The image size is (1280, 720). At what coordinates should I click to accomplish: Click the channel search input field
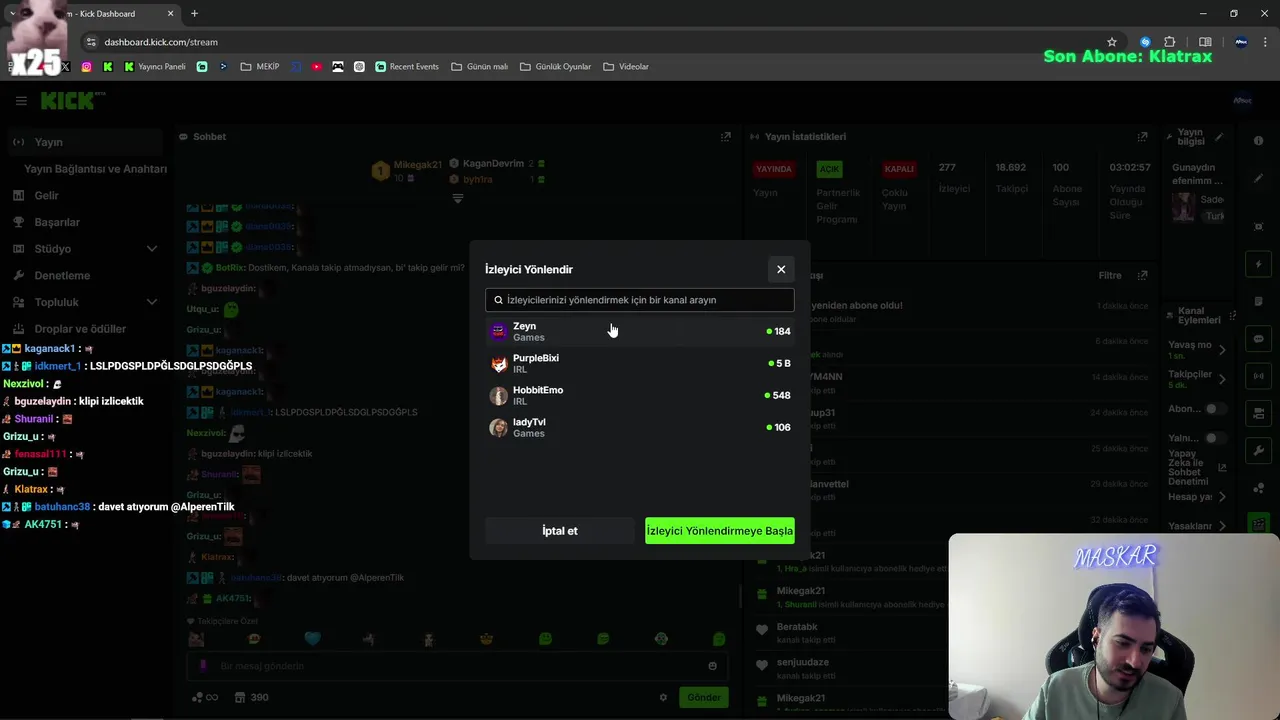(x=640, y=300)
